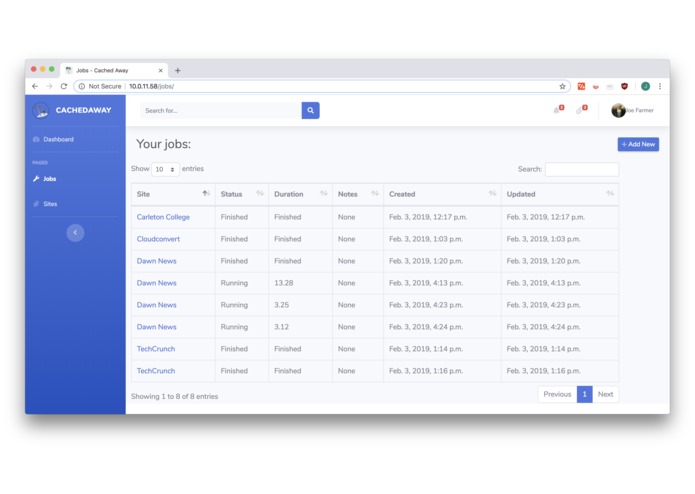Open the Dawn News job with duration 3.12
This screenshot has height=494, width=695.
(156, 327)
